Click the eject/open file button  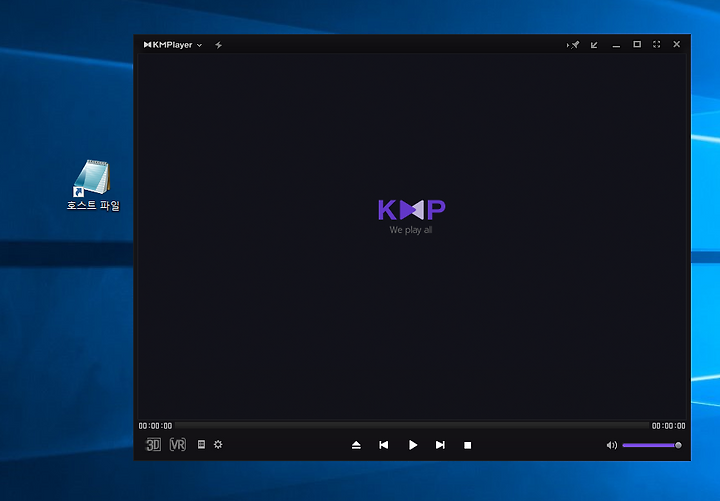(x=356, y=445)
